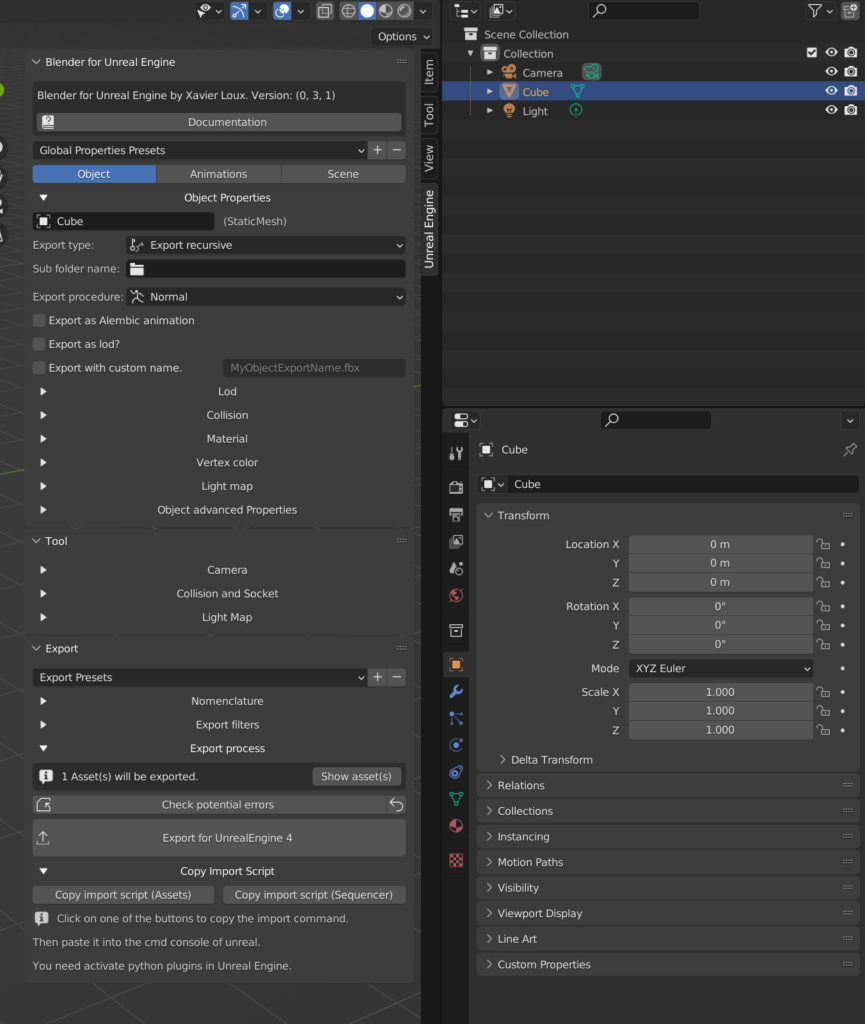Open the View sidebar tab
865x1024 pixels.
pyautogui.click(x=429, y=158)
